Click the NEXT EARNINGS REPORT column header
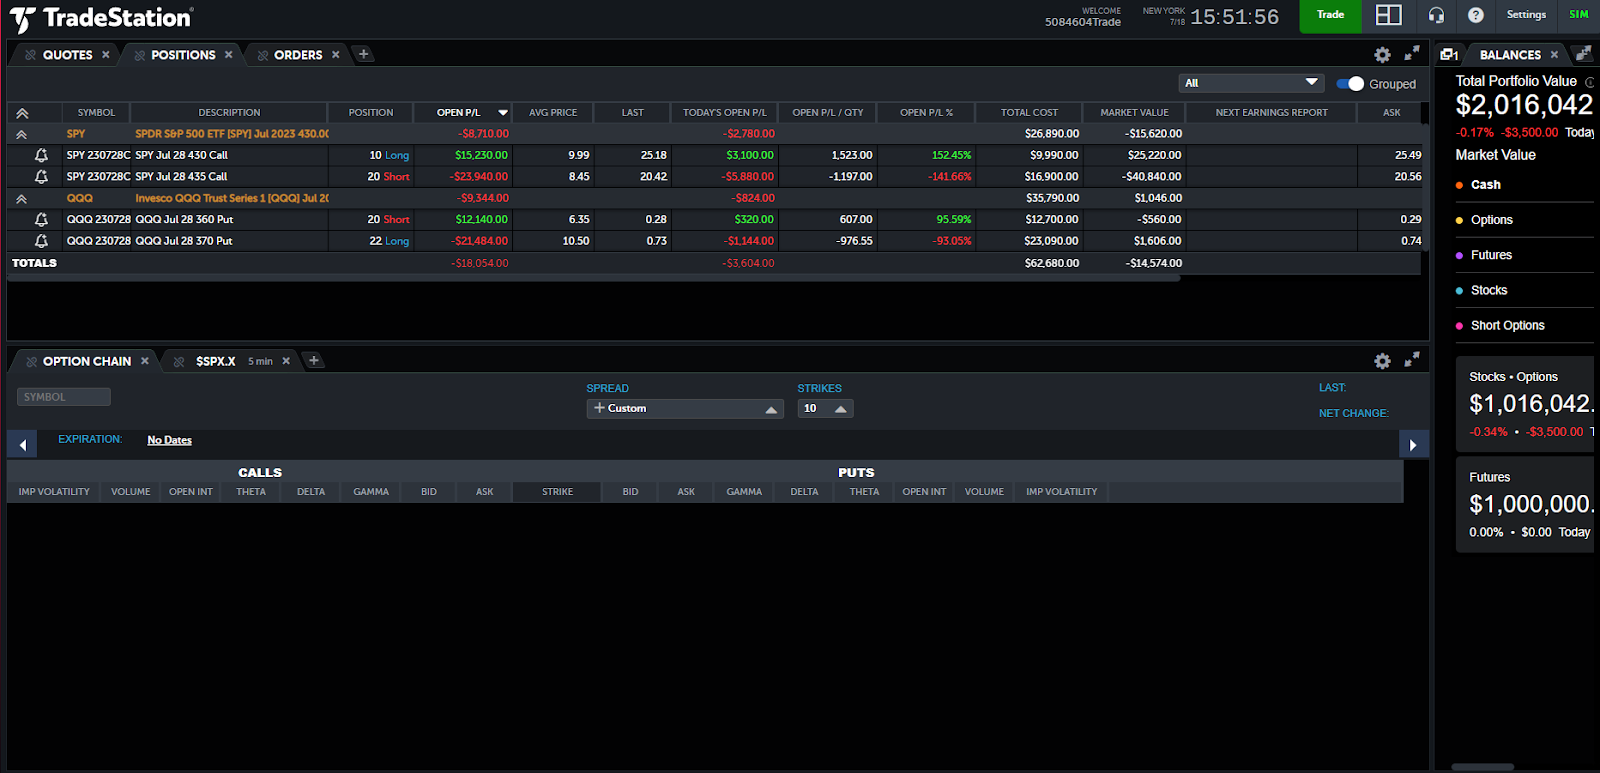This screenshot has height=773, width=1600. [x=1271, y=113]
